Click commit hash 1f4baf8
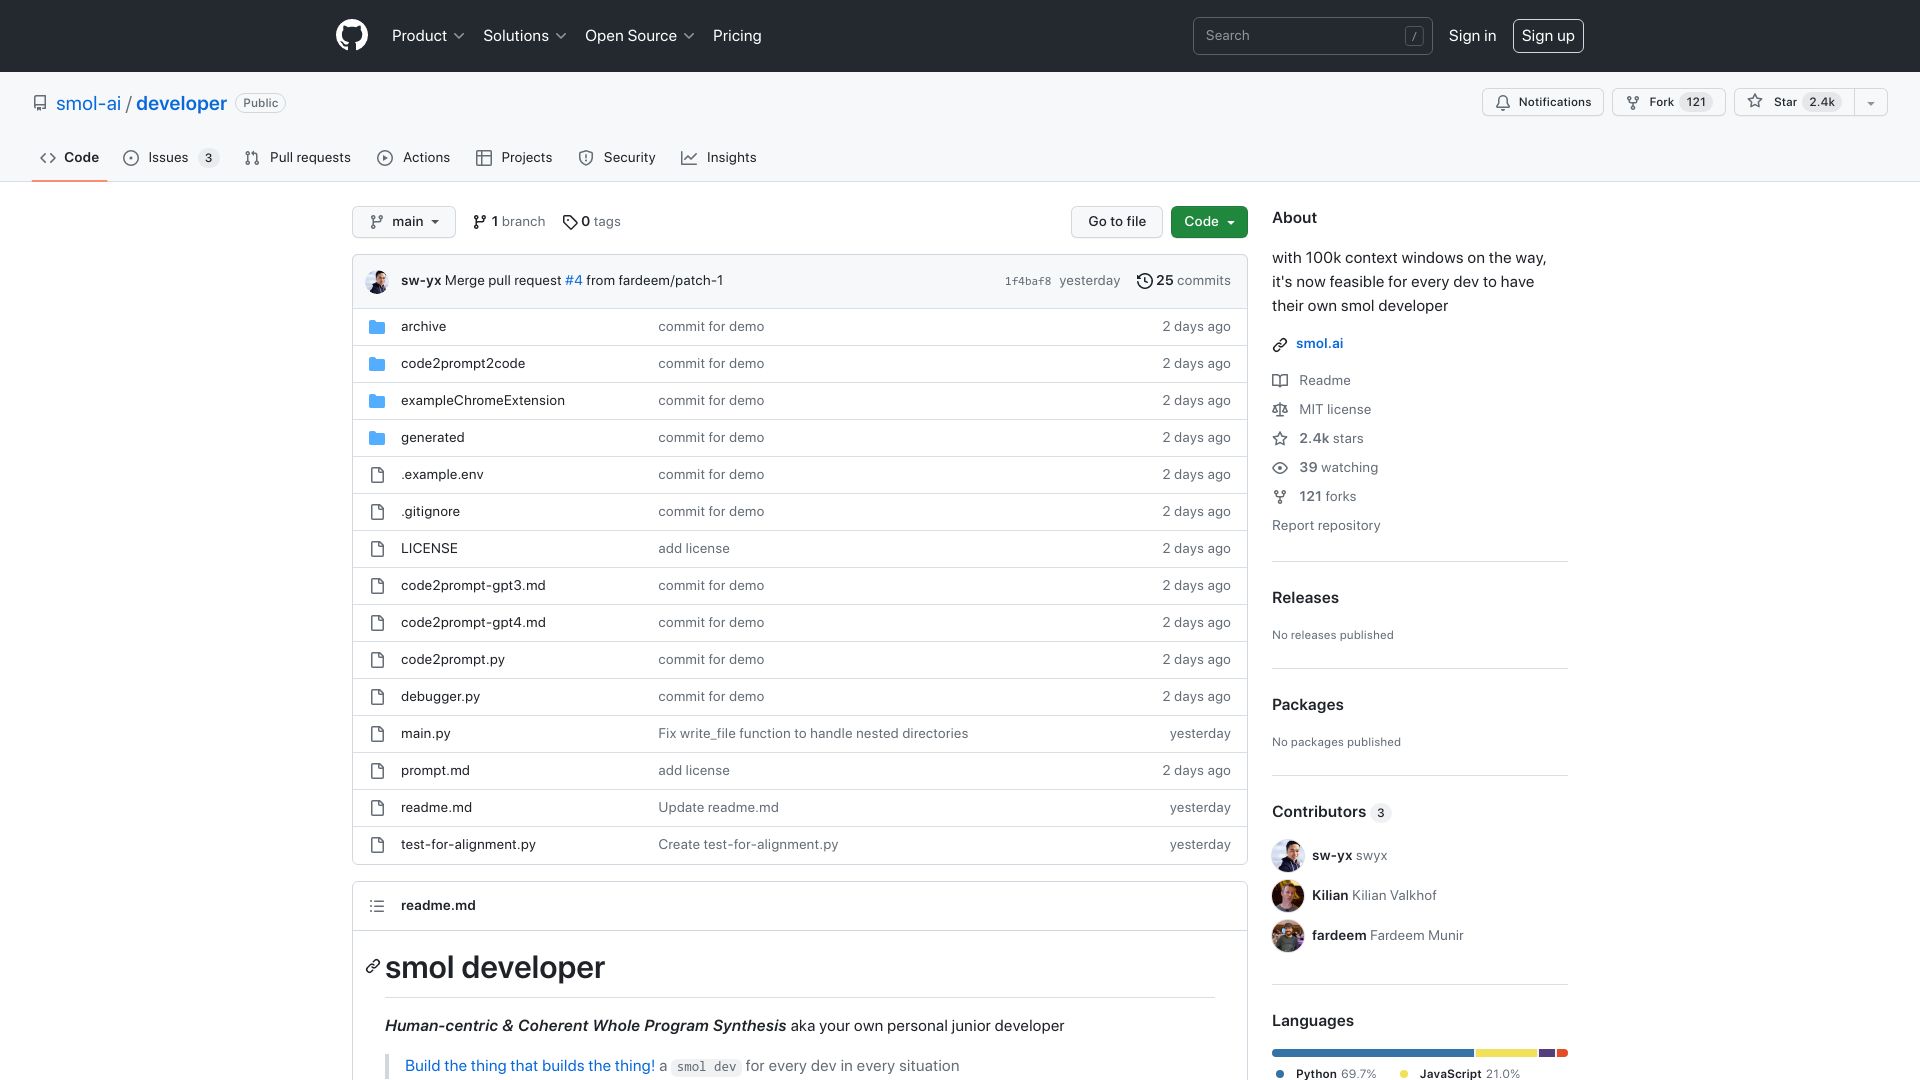The width and height of the screenshot is (1920, 1080). point(1028,282)
